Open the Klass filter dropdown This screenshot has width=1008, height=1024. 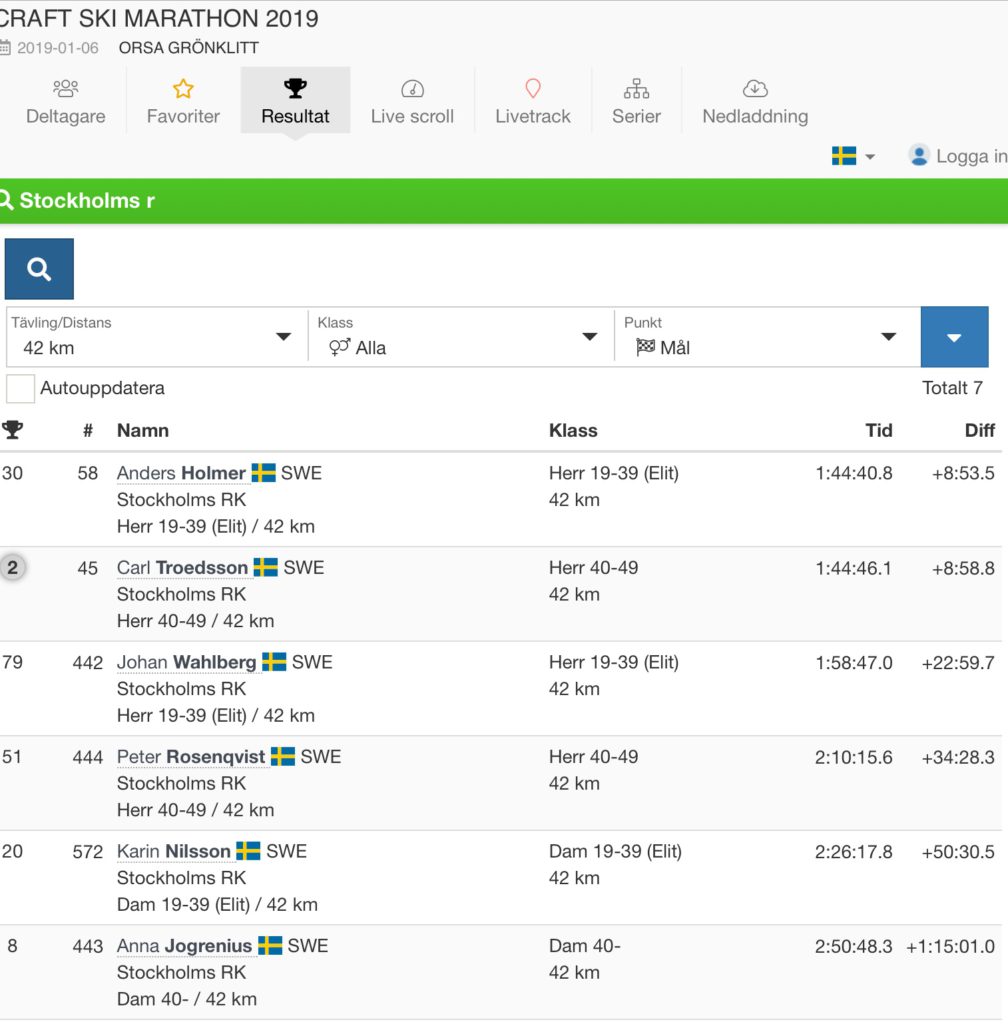click(x=461, y=337)
